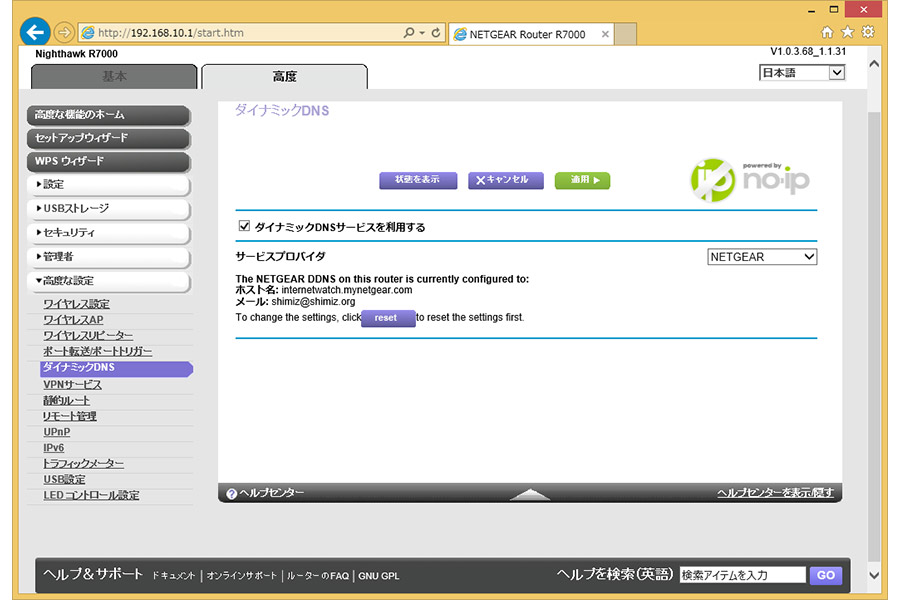Open the favorites star icon

tap(847, 32)
